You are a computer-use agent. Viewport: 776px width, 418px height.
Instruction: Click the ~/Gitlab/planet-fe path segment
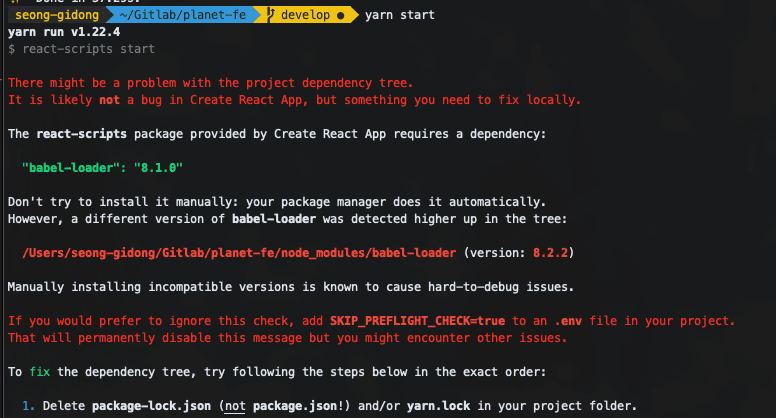click(x=183, y=15)
